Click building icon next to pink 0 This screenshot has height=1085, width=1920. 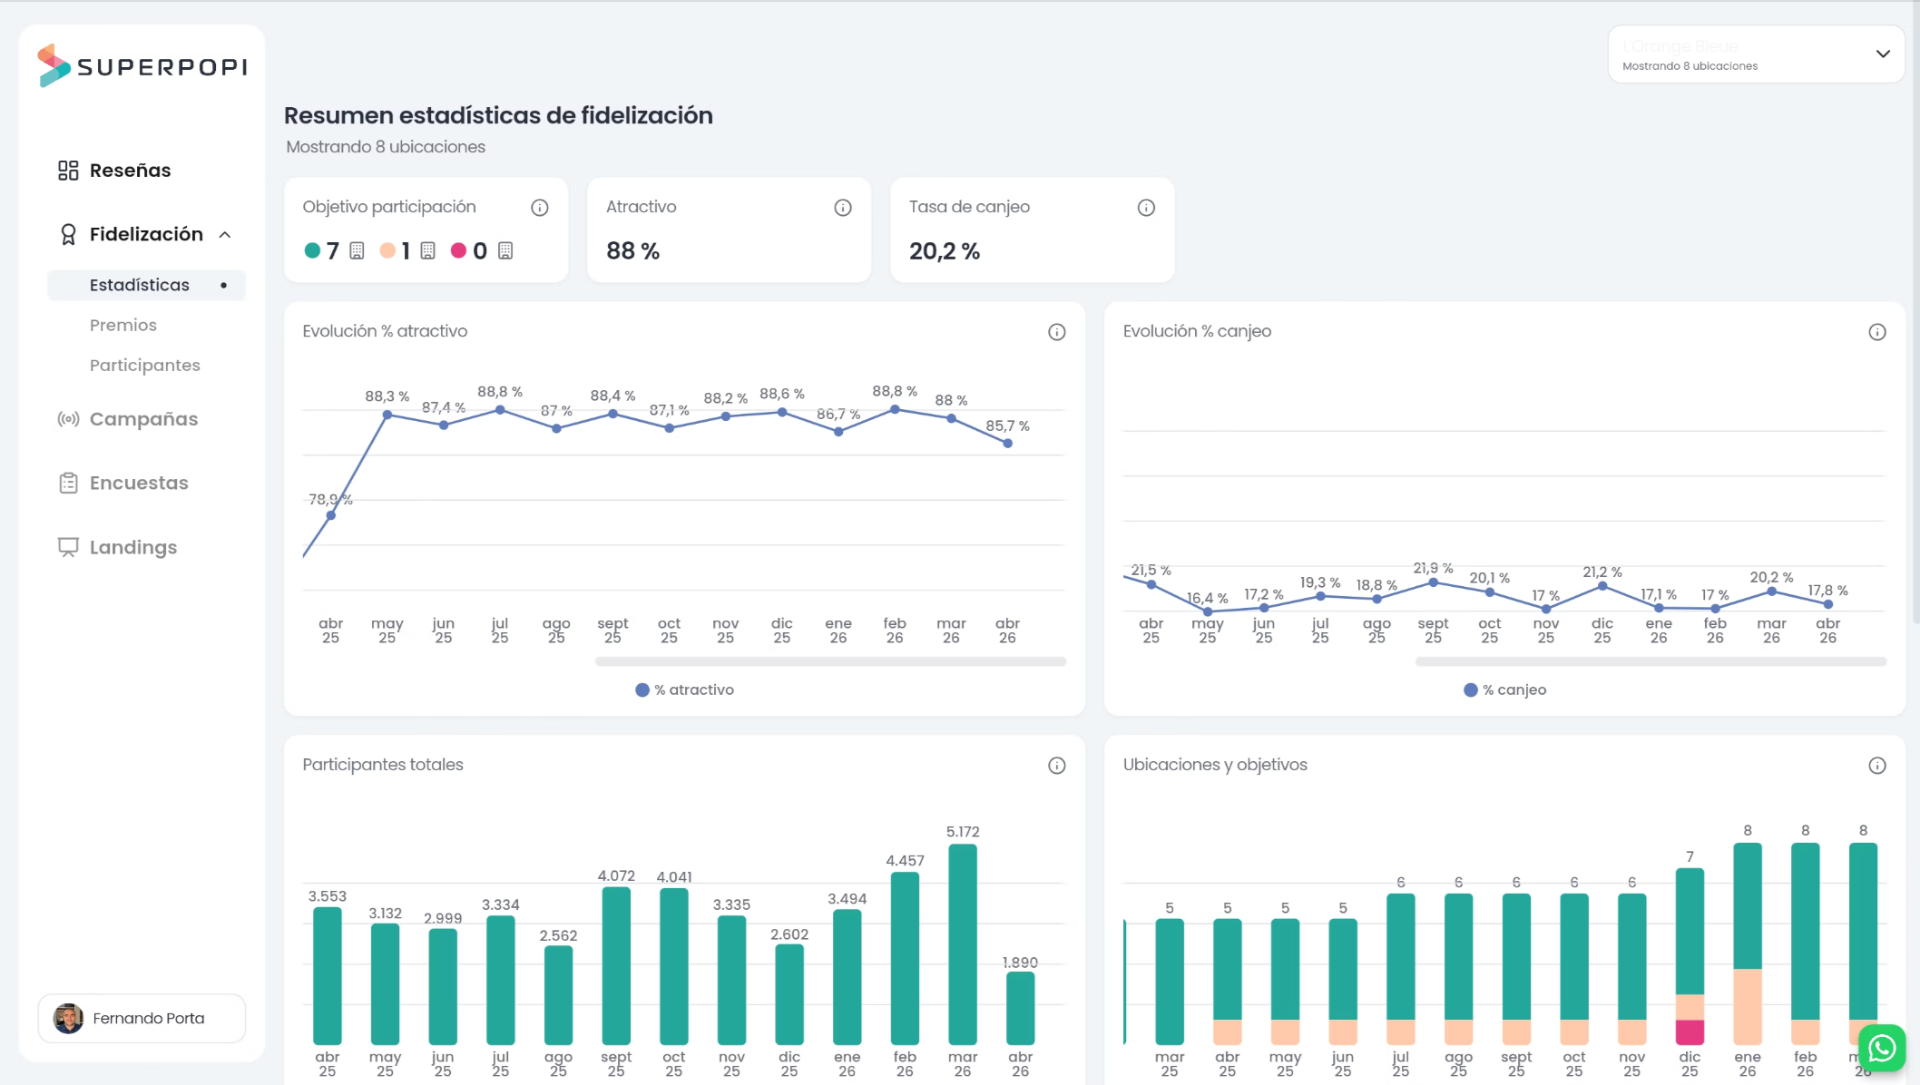tap(506, 251)
